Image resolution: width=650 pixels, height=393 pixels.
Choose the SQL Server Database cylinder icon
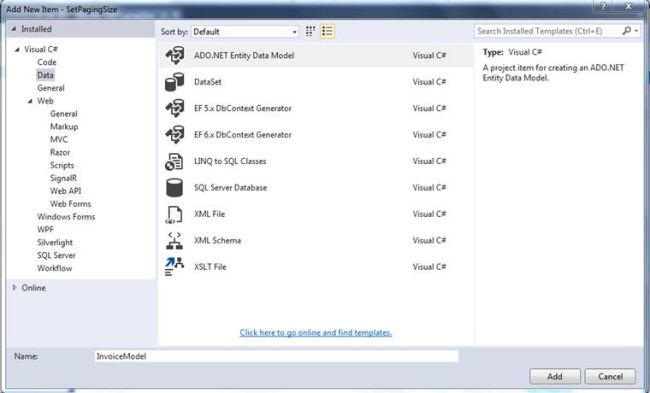pyautogui.click(x=175, y=187)
